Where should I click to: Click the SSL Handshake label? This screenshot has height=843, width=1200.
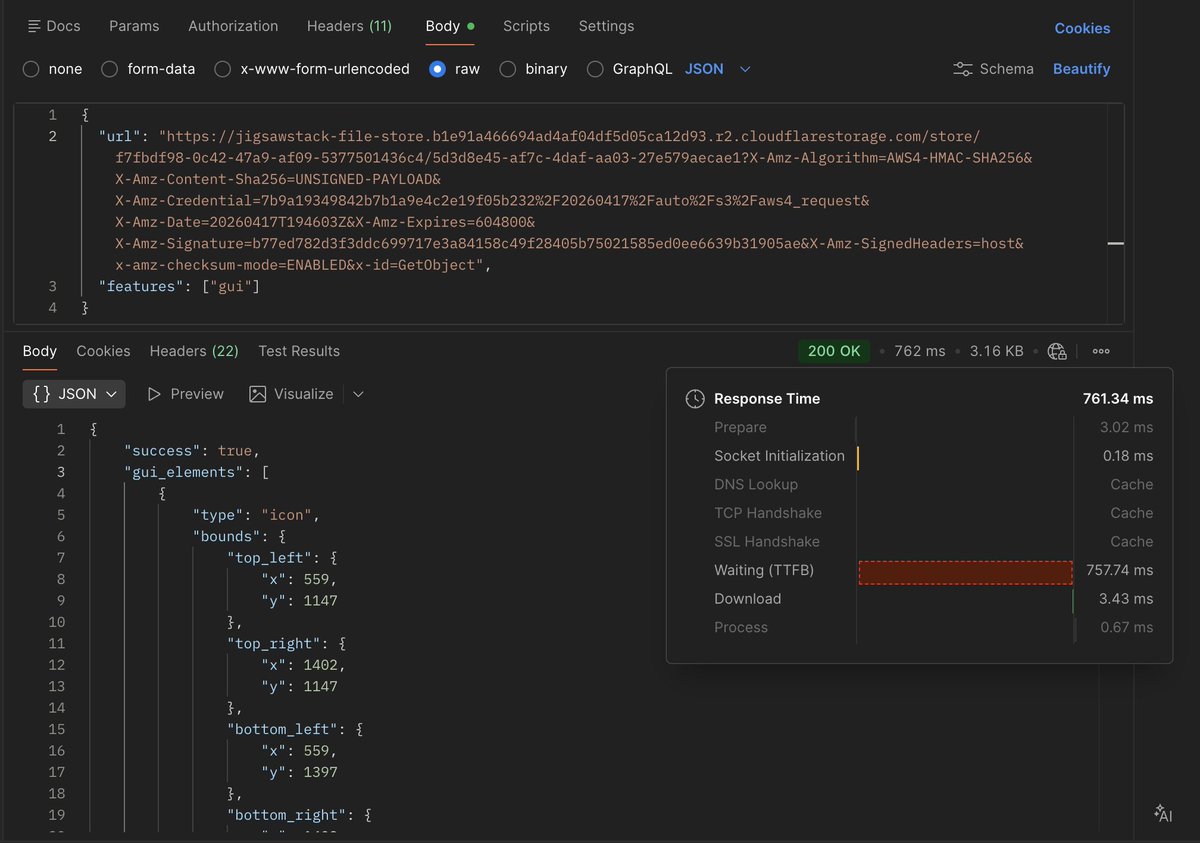pos(767,542)
